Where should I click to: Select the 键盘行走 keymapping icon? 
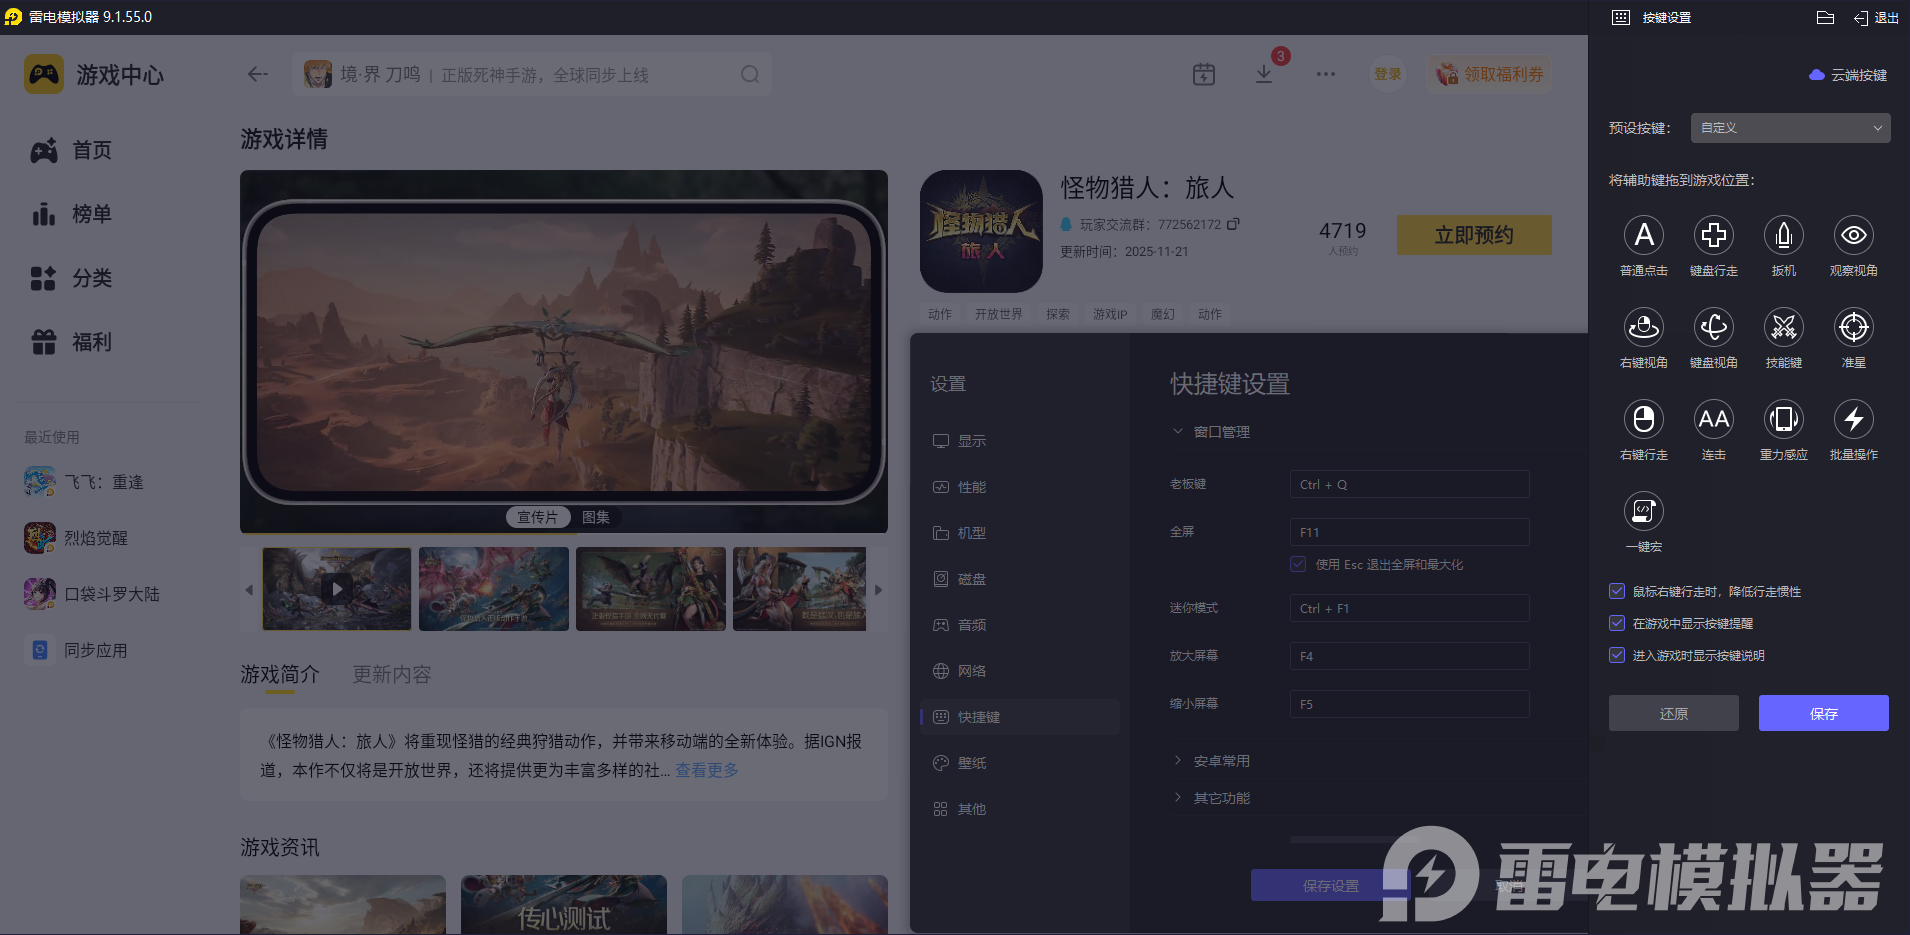pyautogui.click(x=1713, y=236)
